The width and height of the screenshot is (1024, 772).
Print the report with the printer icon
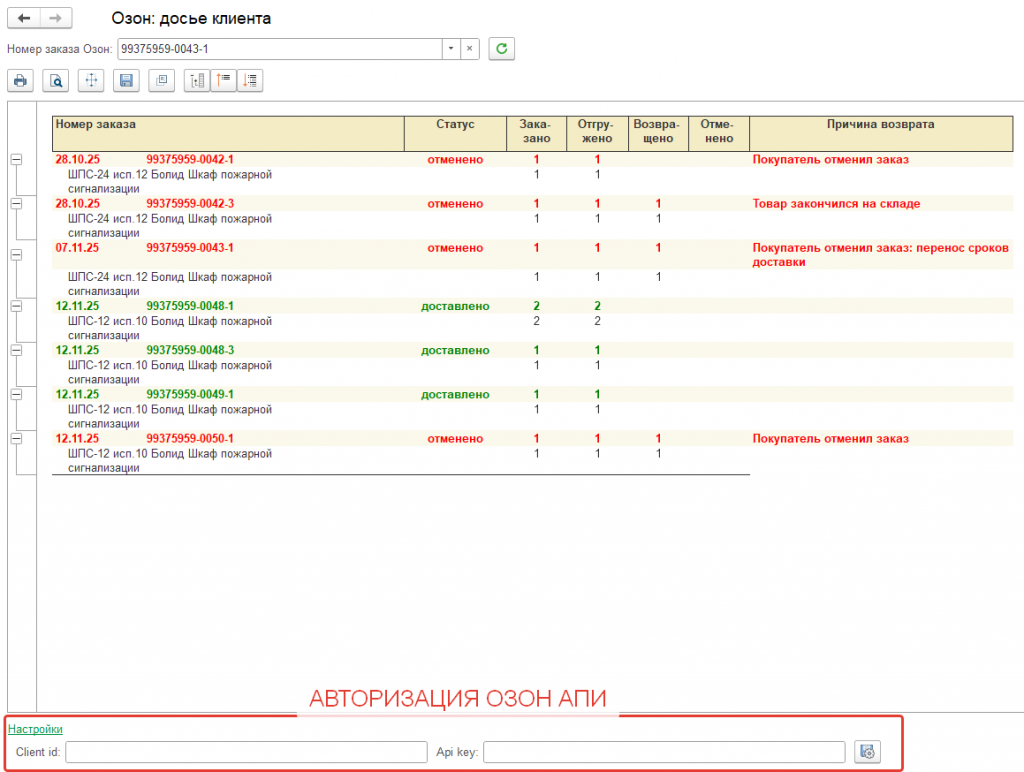(20, 81)
